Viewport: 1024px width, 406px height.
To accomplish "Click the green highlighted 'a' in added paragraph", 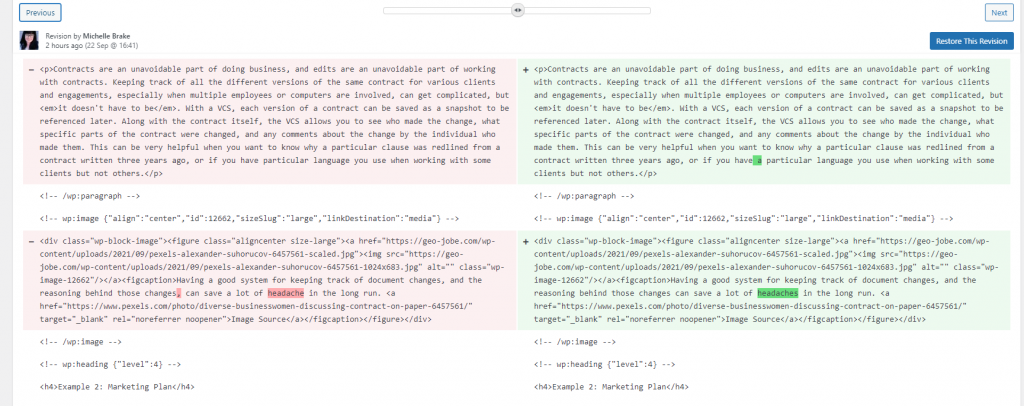I will tap(758, 160).
